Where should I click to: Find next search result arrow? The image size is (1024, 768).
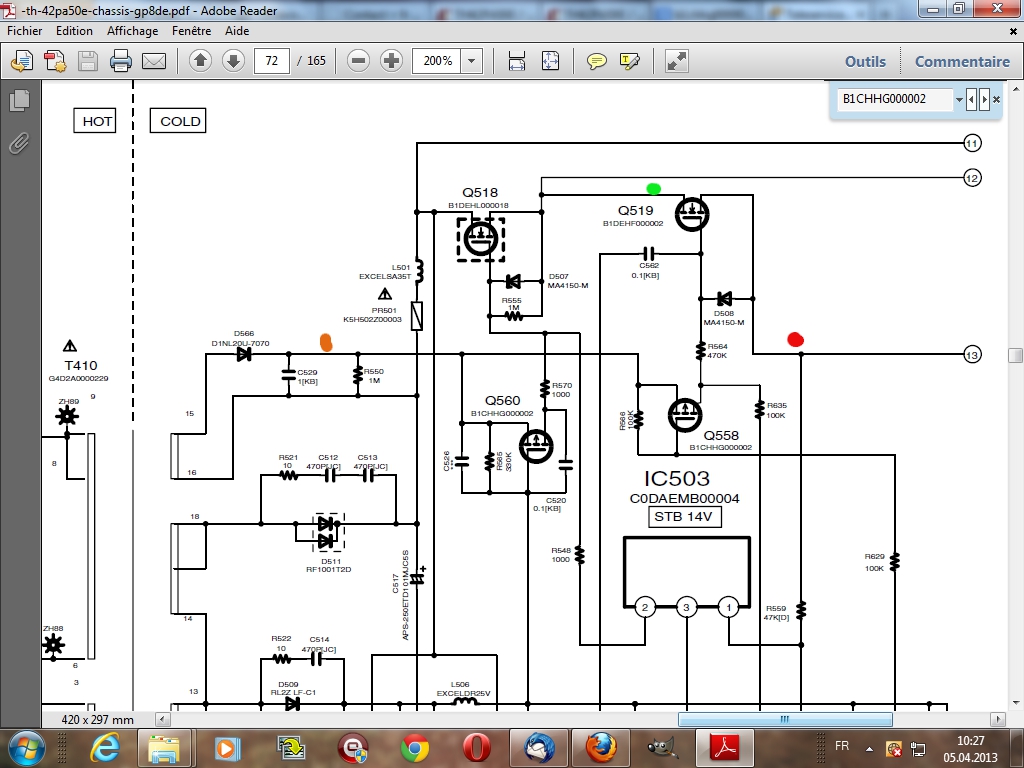tap(984, 99)
